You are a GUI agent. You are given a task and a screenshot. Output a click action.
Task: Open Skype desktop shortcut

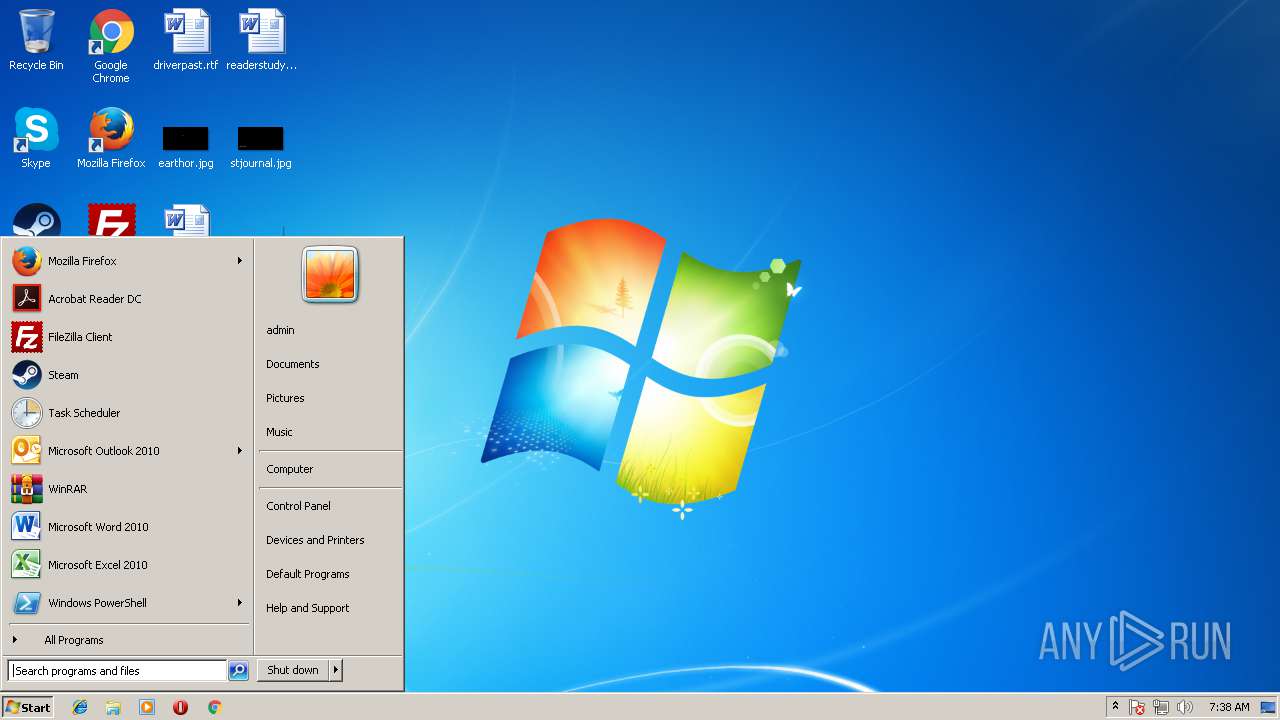click(x=36, y=138)
